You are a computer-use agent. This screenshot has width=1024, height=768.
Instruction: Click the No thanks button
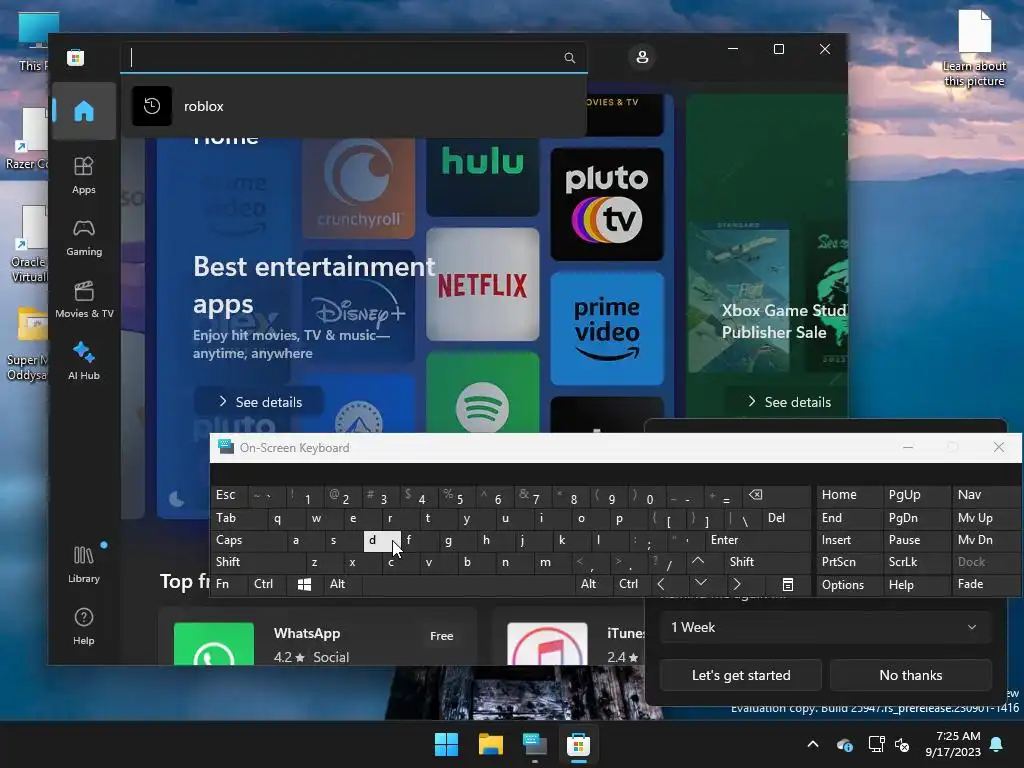tap(910, 675)
